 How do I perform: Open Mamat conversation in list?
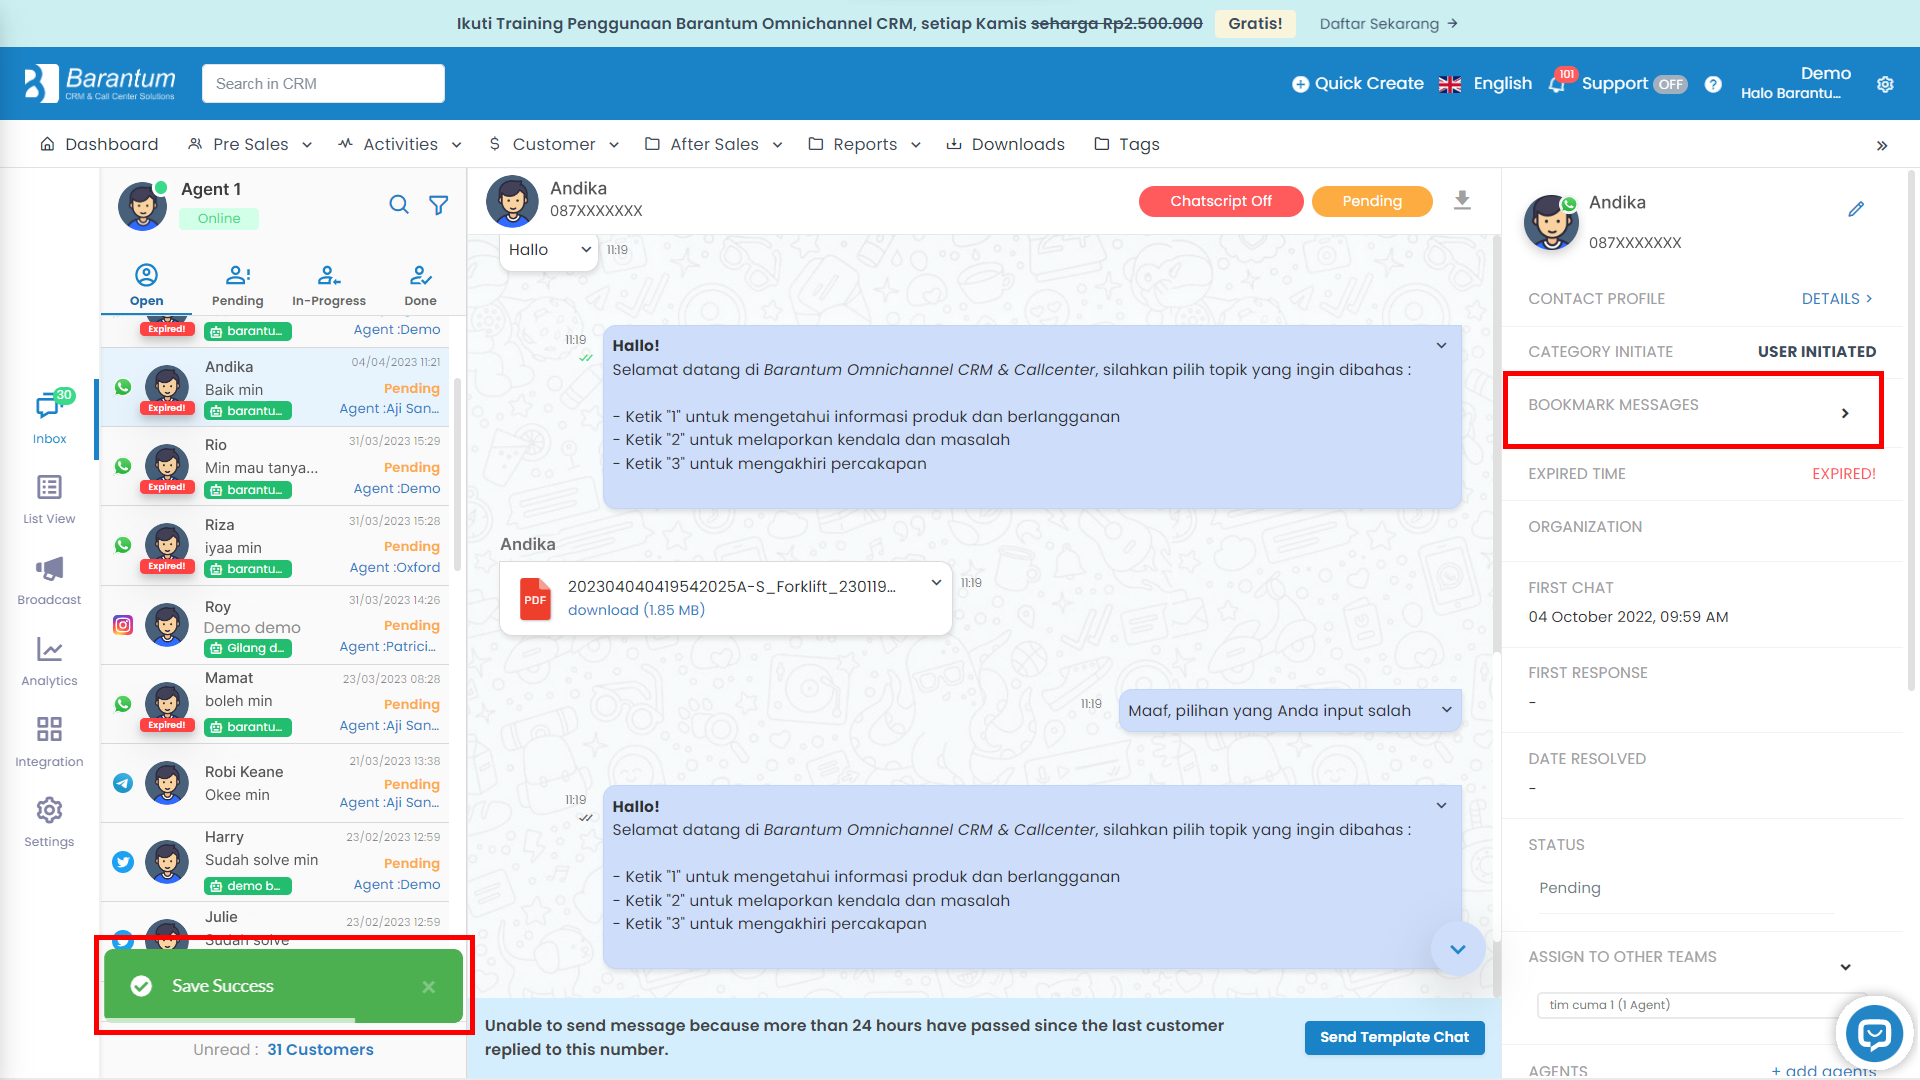[x=275, y=704]
